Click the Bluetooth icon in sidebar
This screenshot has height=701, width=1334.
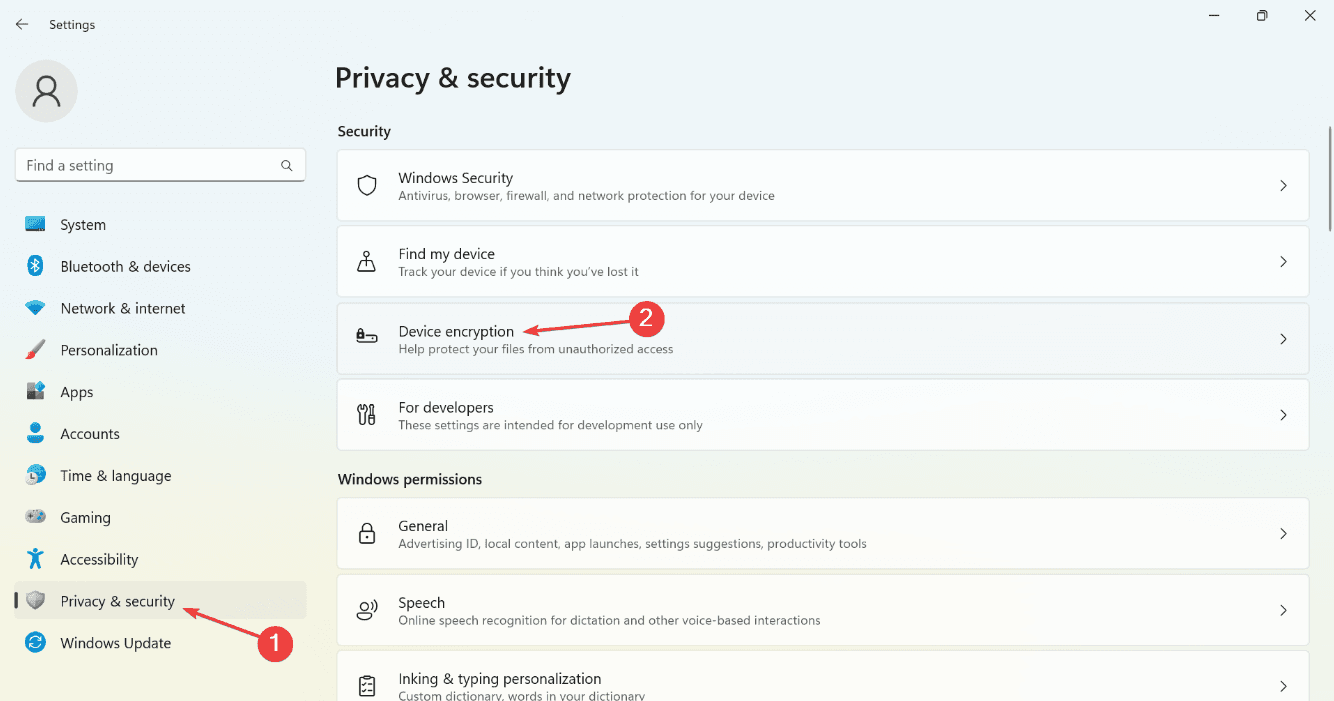36,266
